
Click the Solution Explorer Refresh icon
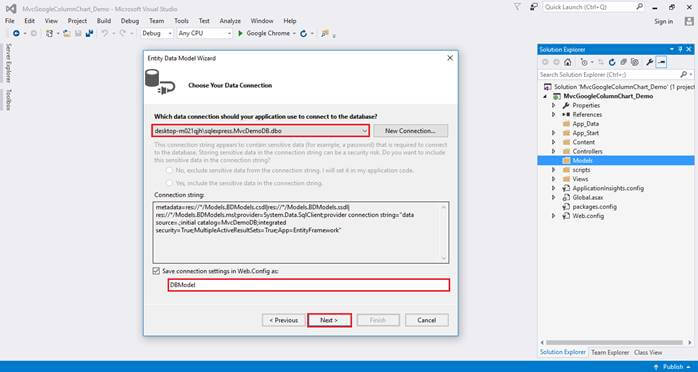pyautogui.click(x=612, y=63)
